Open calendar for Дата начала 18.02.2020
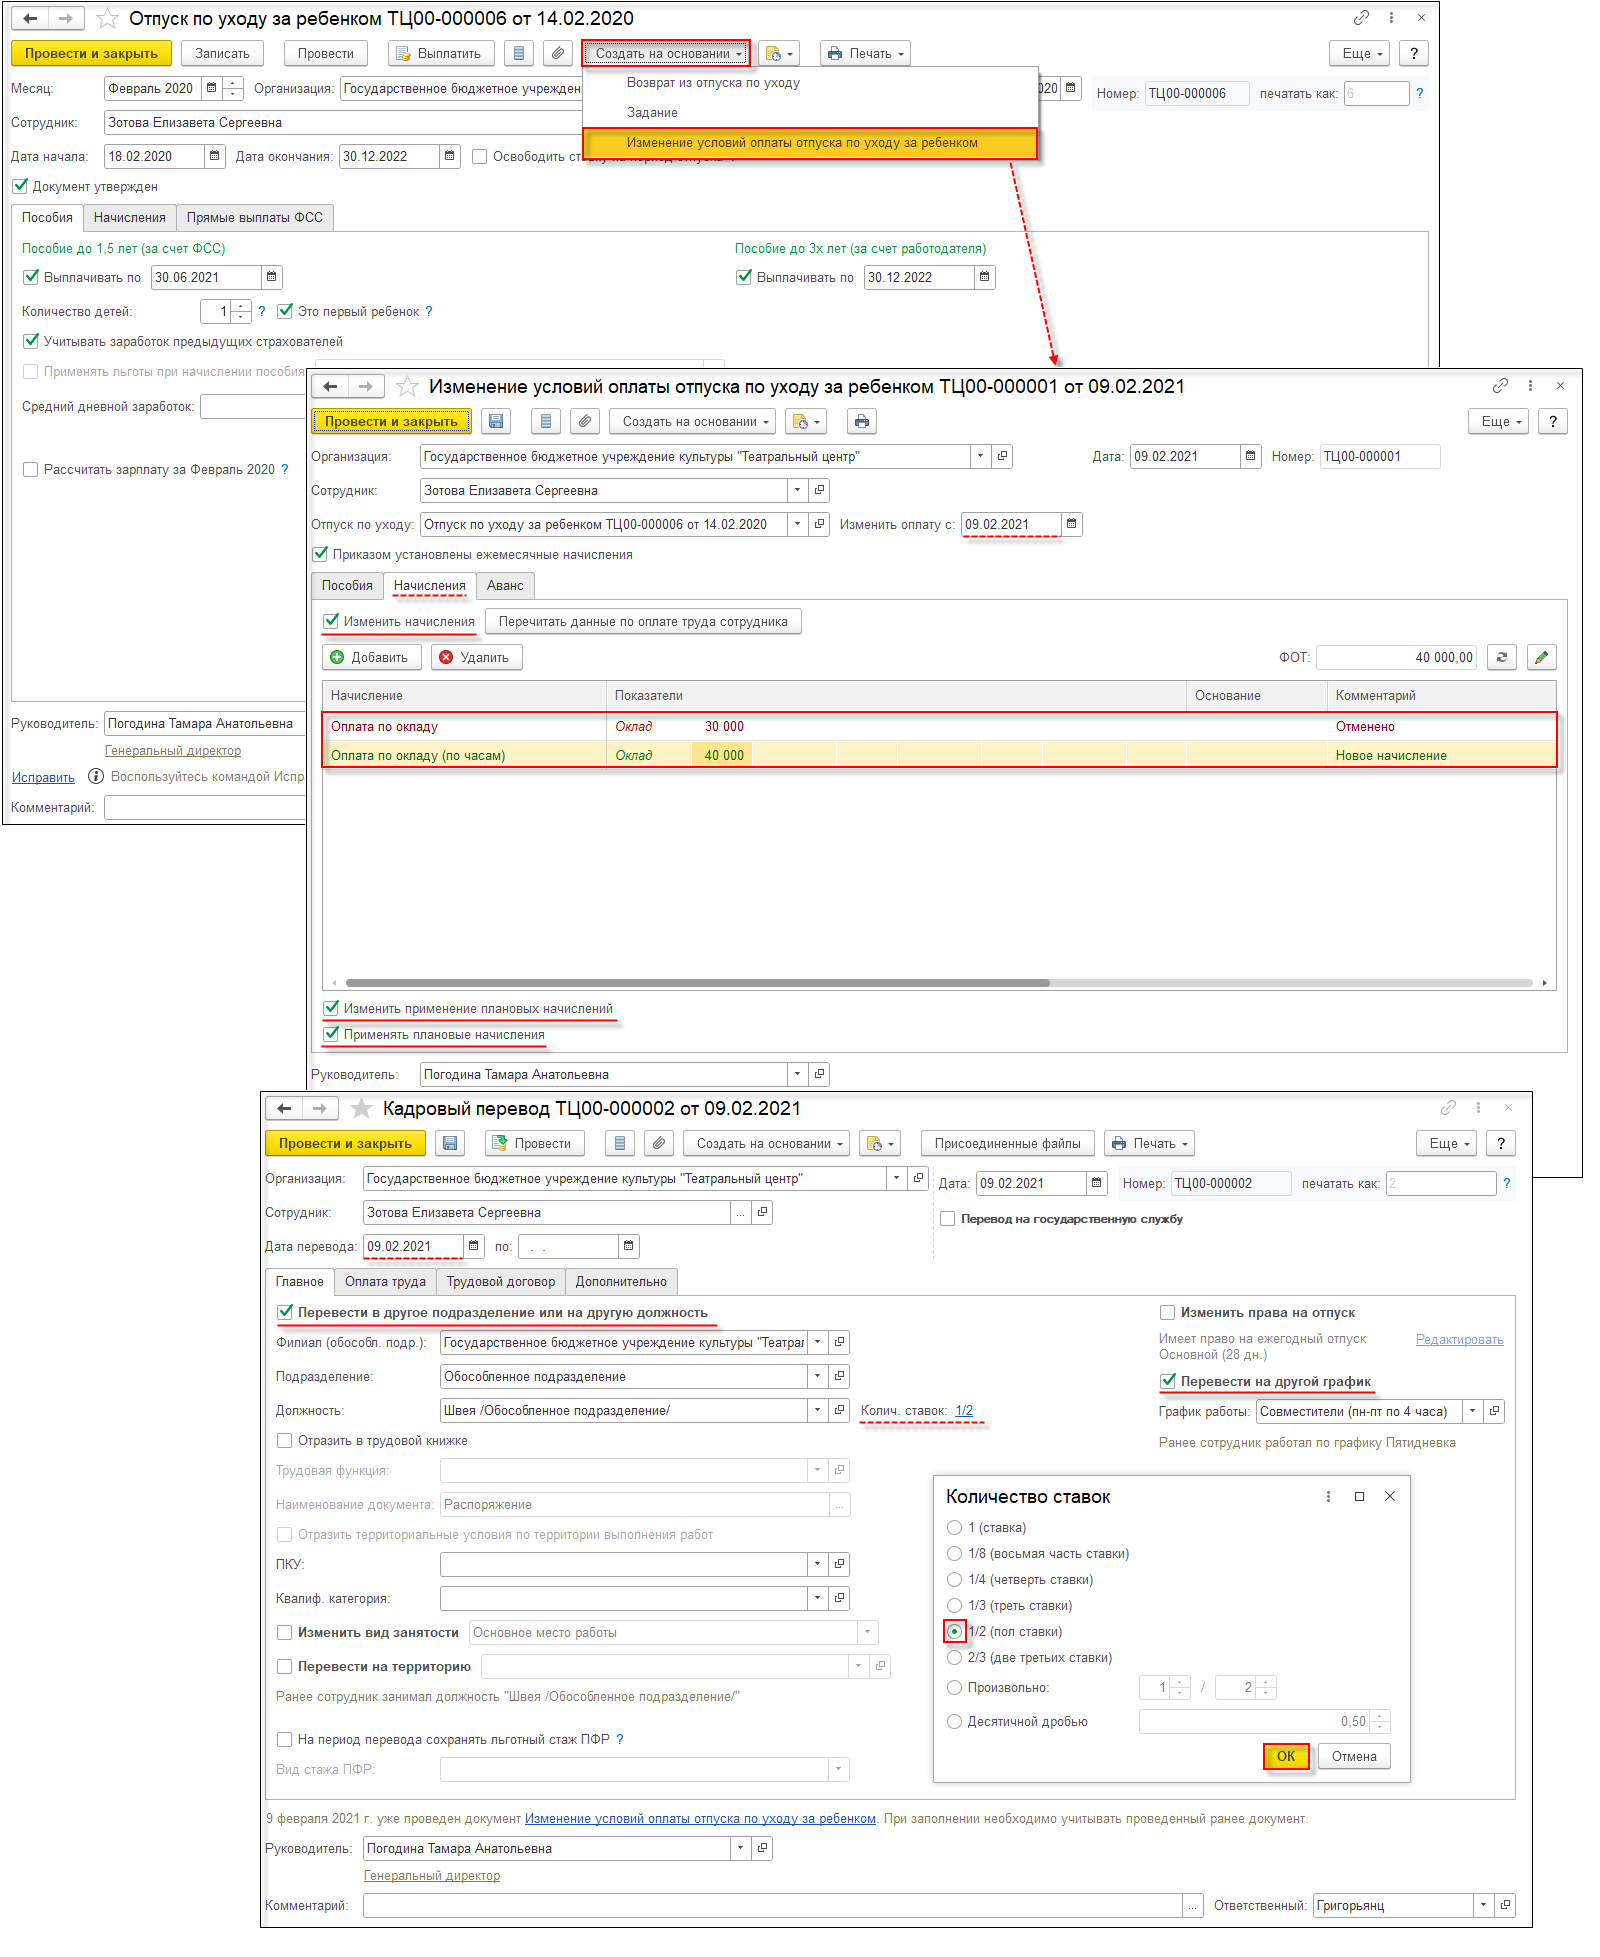Viewport: 1600px width, 1957px height. click(x=214, y=156)
